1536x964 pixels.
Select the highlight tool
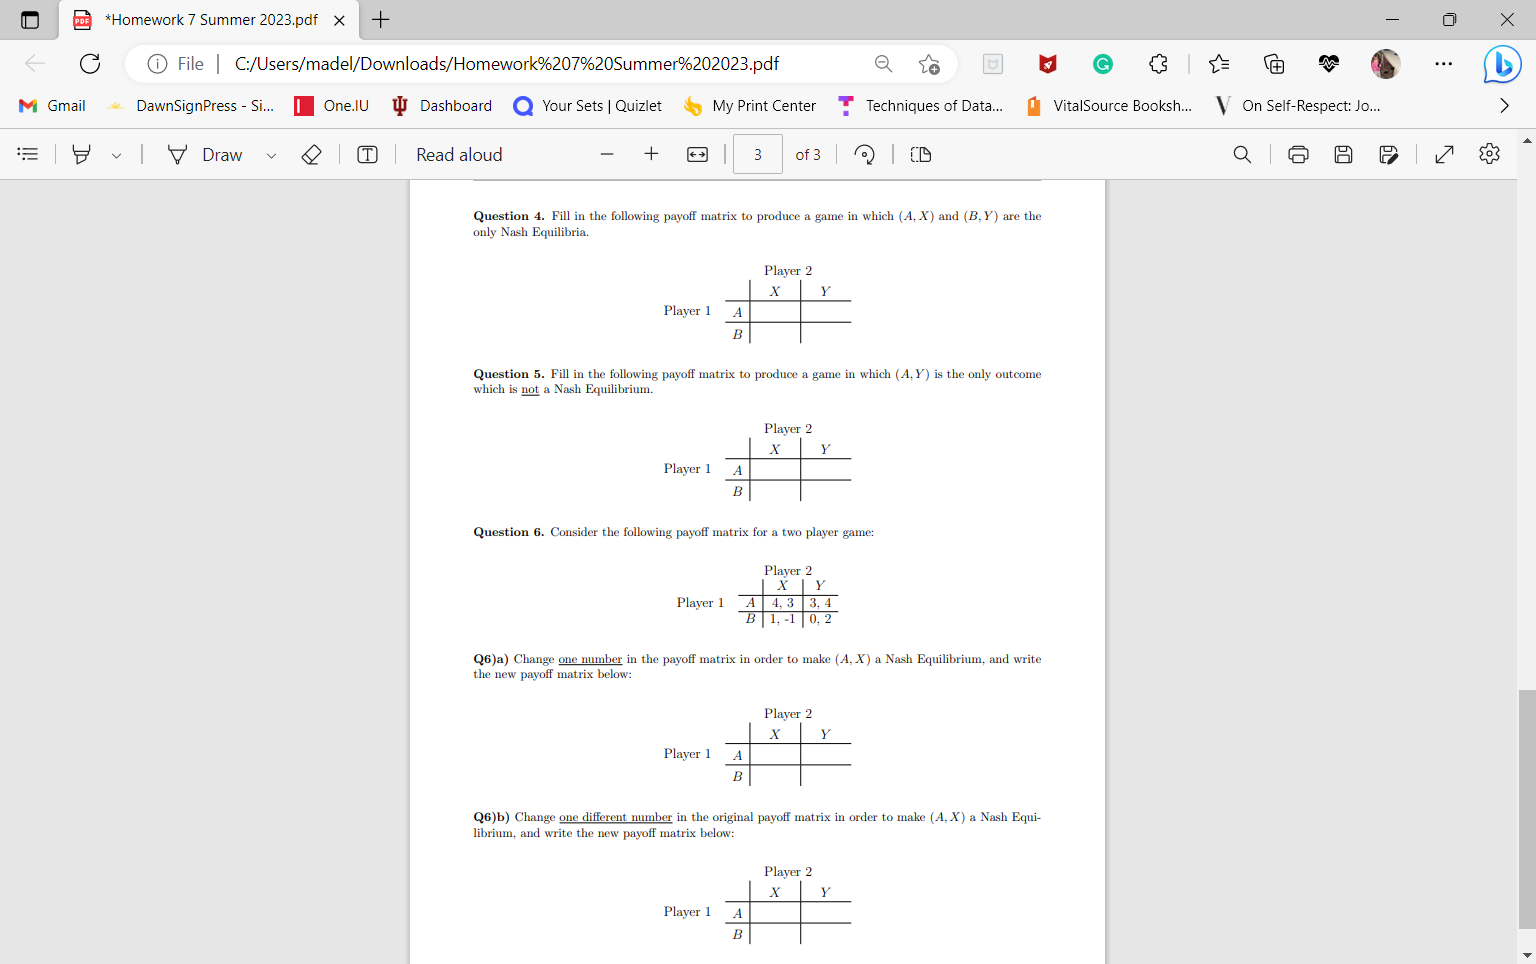coord(82,154)
